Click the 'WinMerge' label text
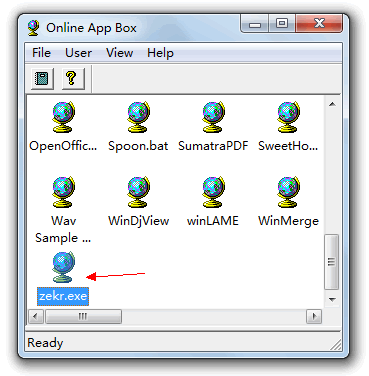The width and height of the screenshot is (369, 376). (288, 221)
